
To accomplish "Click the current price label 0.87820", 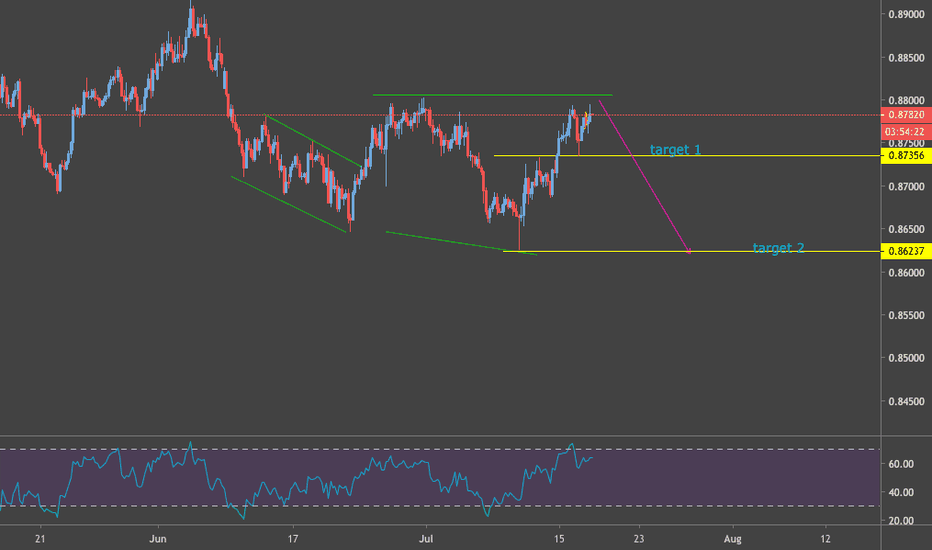I will tap(906, 115).
